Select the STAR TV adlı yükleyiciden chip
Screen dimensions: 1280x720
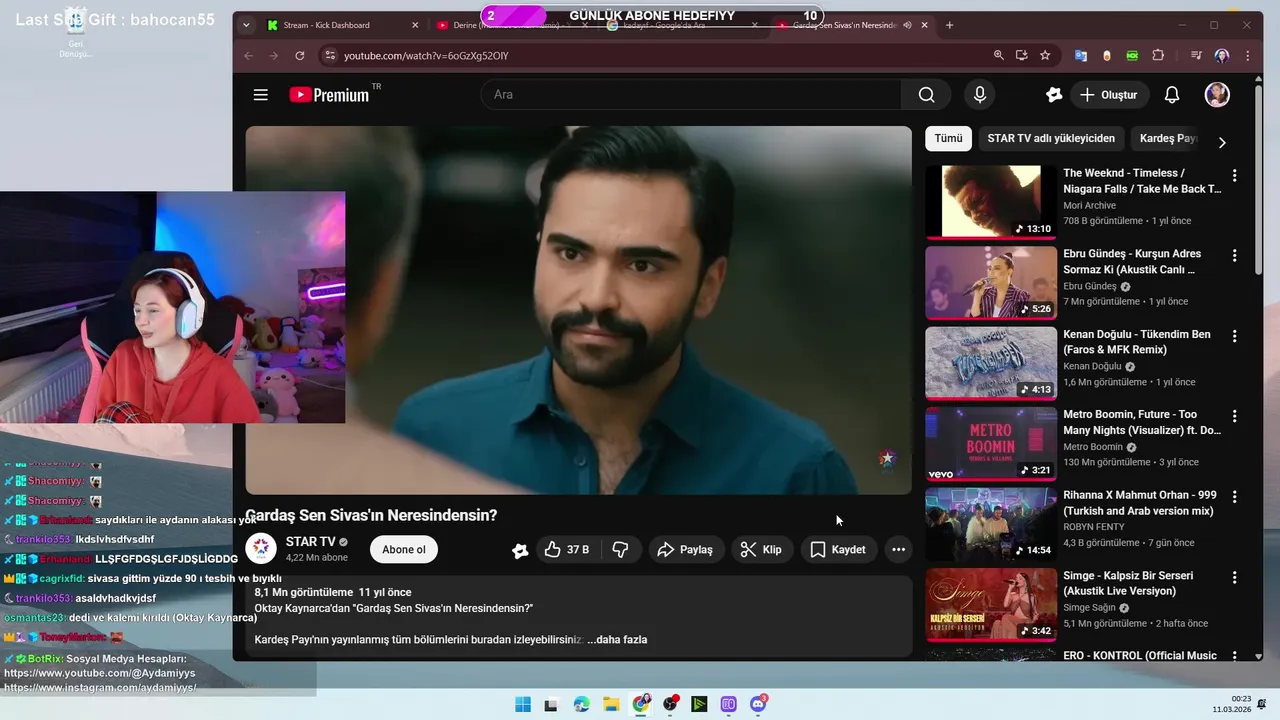pos(1050,139)
